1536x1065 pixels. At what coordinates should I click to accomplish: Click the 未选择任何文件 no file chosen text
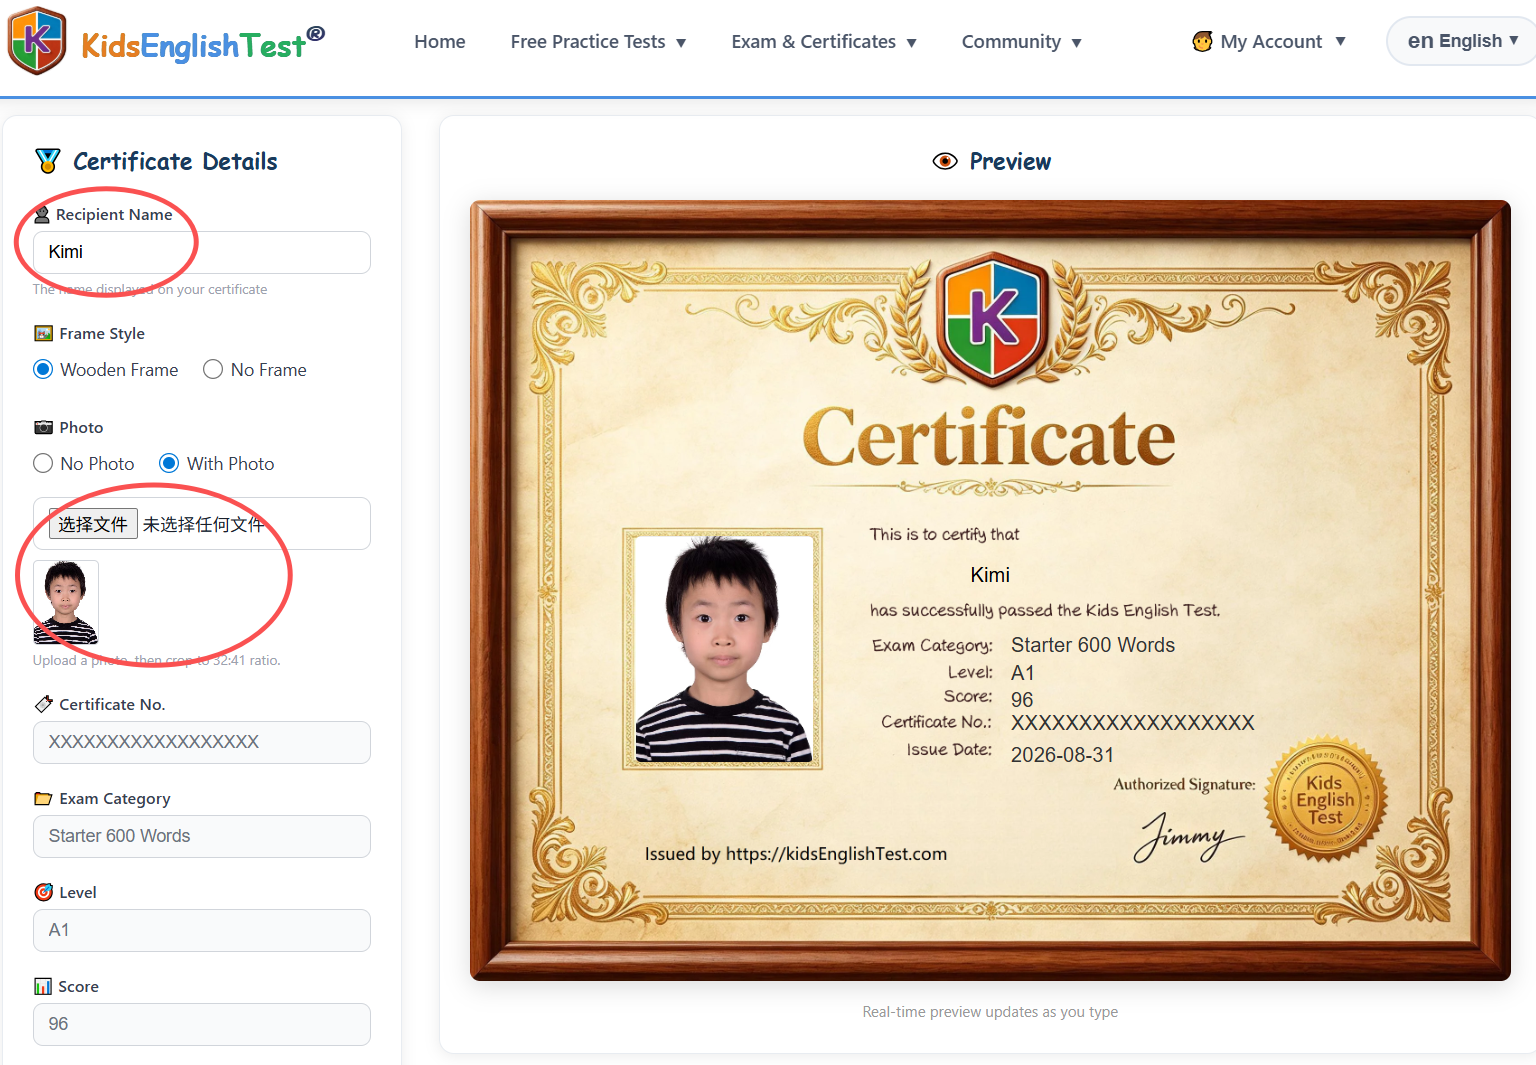pyautogui.click(x=203, y=524)
